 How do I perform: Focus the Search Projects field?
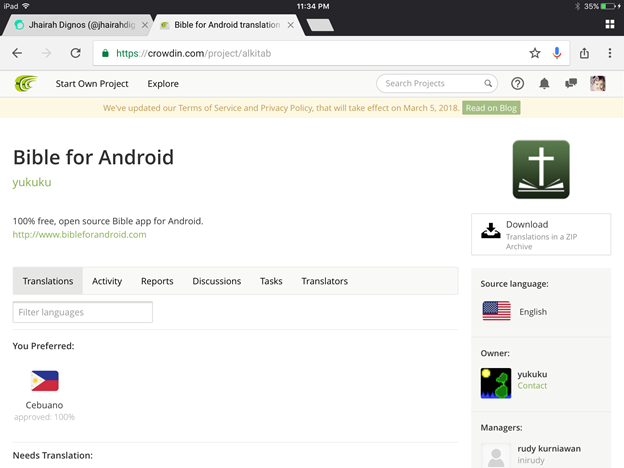point(437,84)
